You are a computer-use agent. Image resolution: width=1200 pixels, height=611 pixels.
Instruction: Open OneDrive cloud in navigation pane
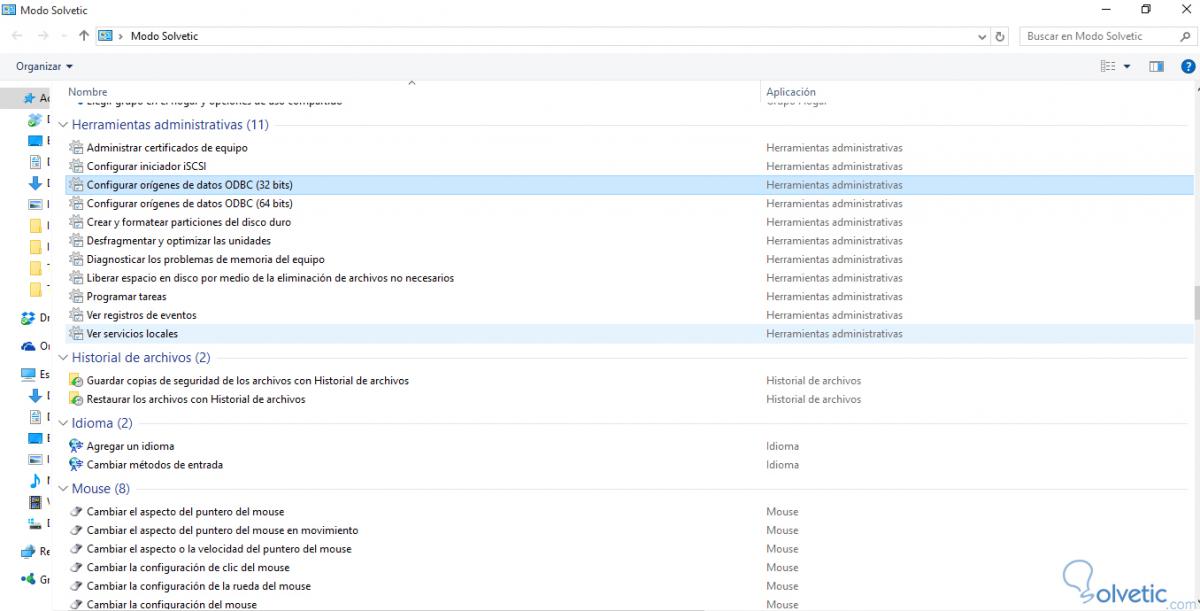[x=30, y=346]
